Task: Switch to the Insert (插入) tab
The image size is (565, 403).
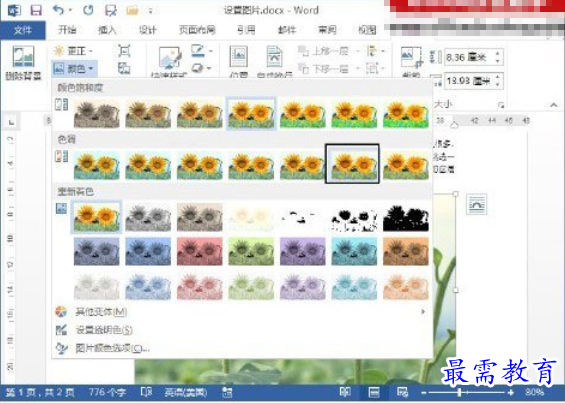Action: point(107,30)
